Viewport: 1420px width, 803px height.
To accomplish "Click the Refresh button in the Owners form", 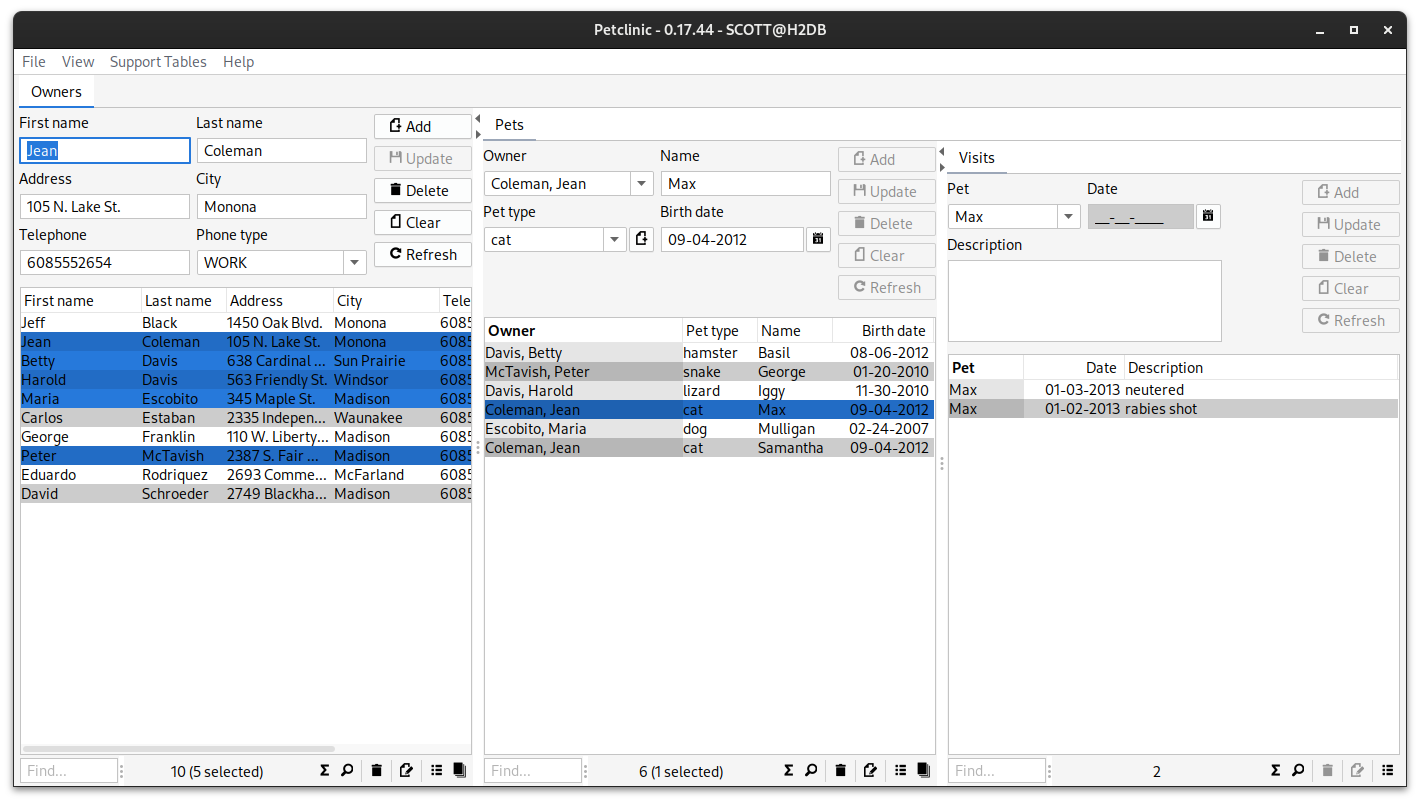I will pos(422,255).
